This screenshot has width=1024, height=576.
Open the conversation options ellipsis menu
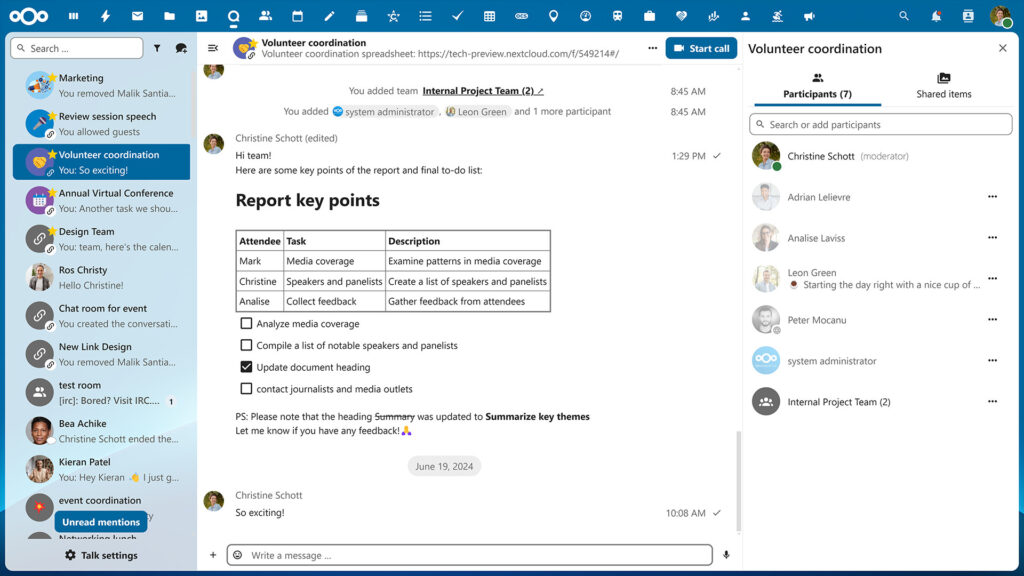[653, 47]
